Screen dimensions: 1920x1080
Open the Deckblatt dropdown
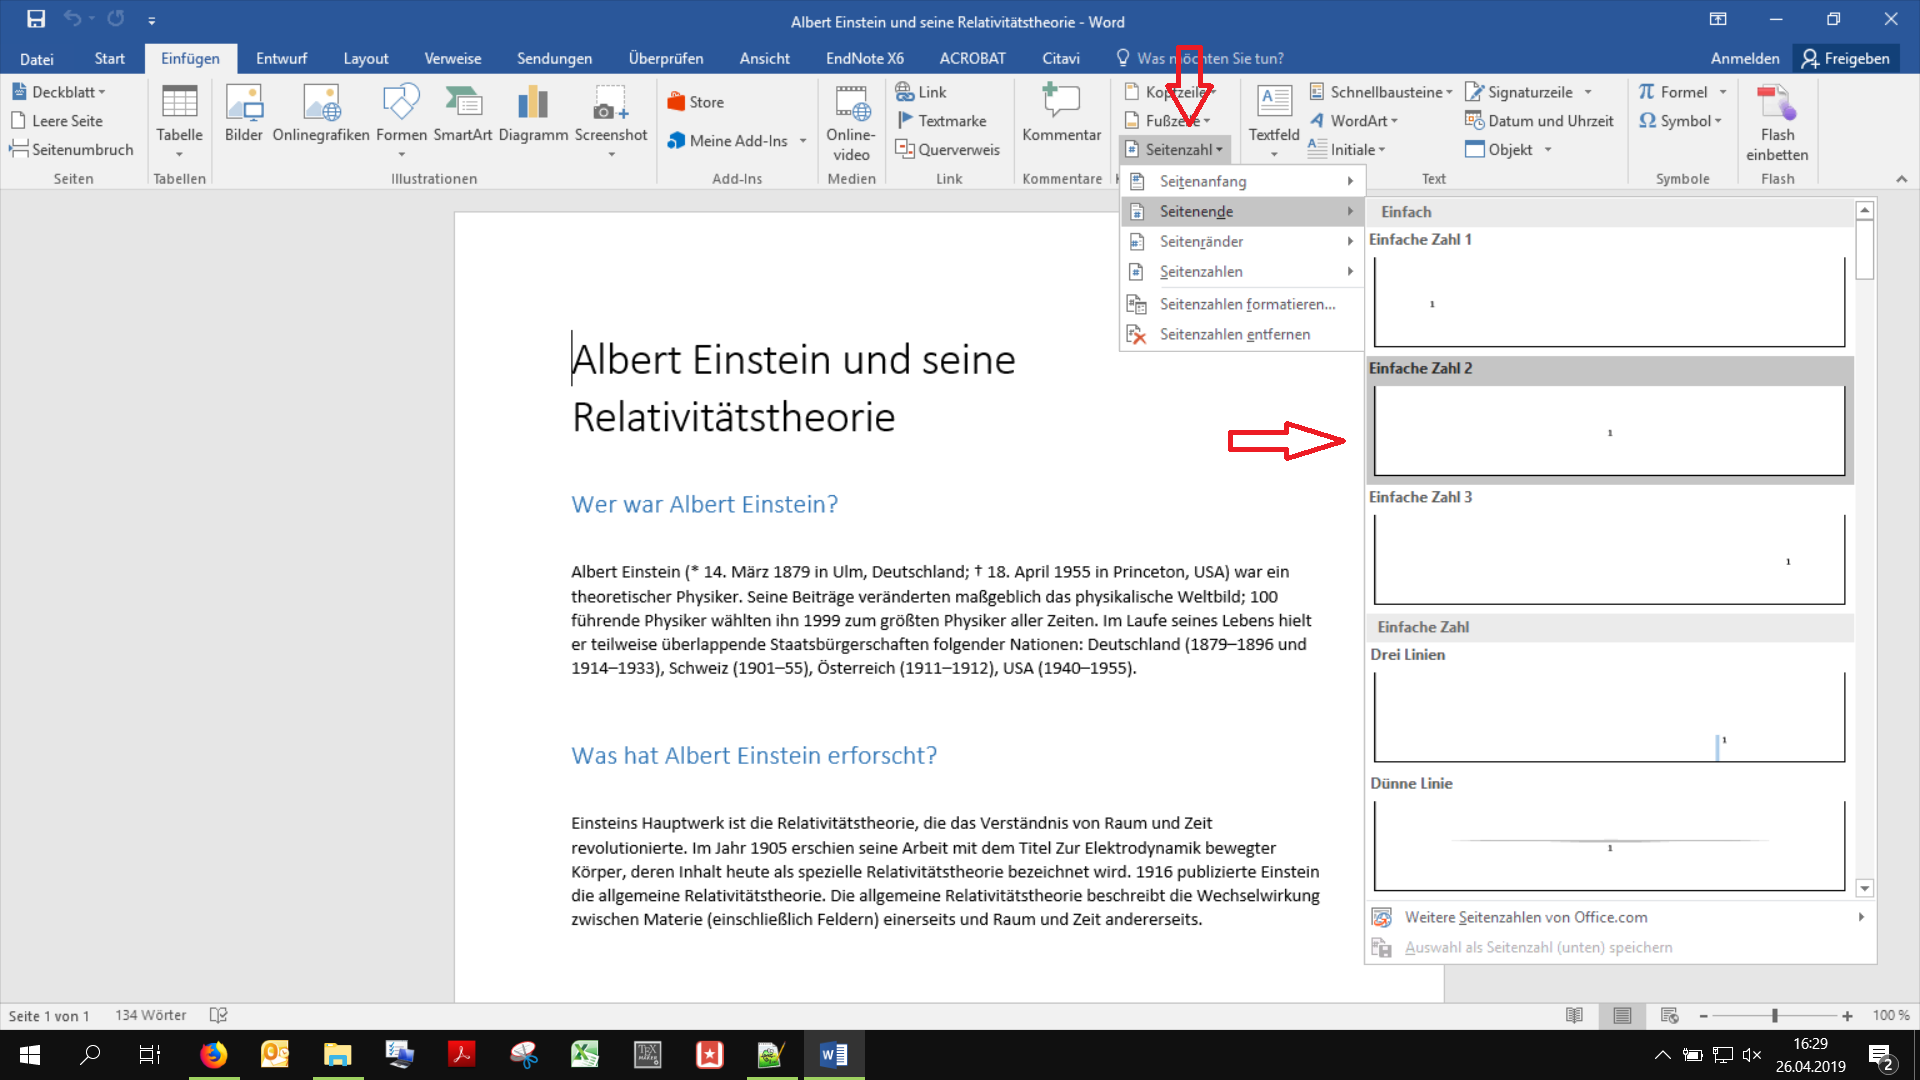pos(60,92)
